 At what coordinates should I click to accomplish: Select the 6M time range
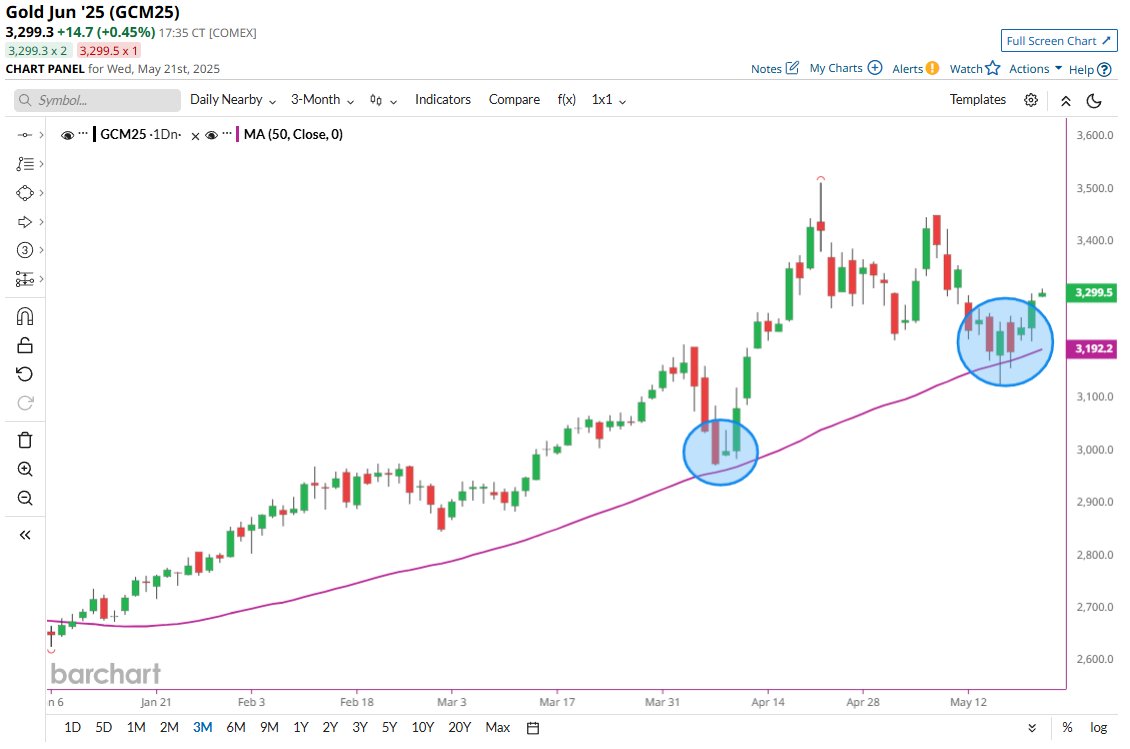(236, 727)
